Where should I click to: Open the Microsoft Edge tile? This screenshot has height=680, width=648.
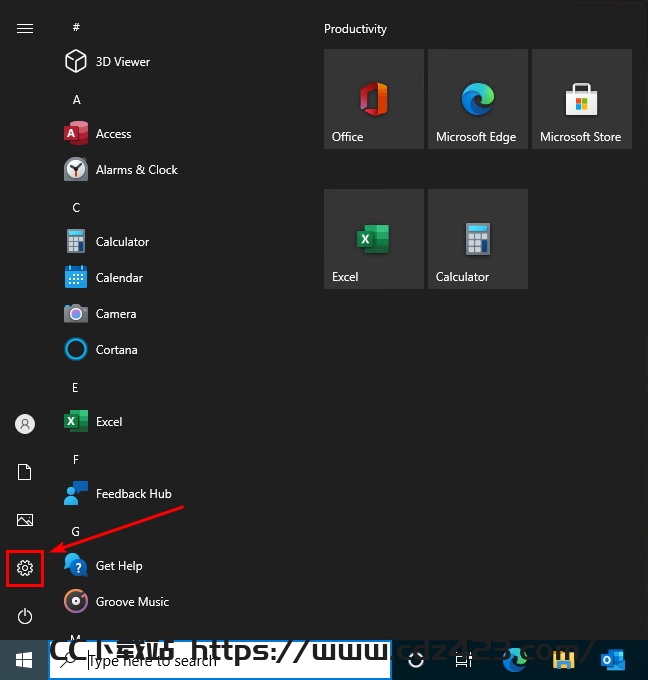(478, 99)
